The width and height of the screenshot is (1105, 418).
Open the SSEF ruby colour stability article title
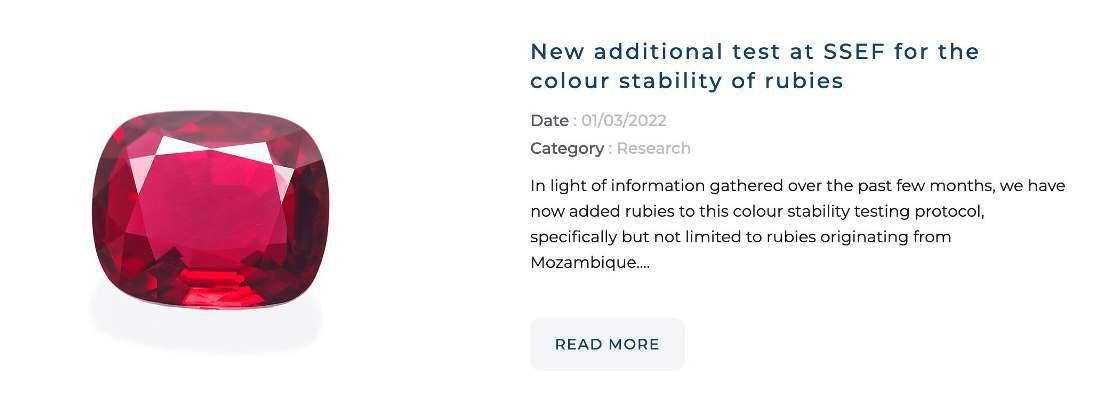pos(754,66)
